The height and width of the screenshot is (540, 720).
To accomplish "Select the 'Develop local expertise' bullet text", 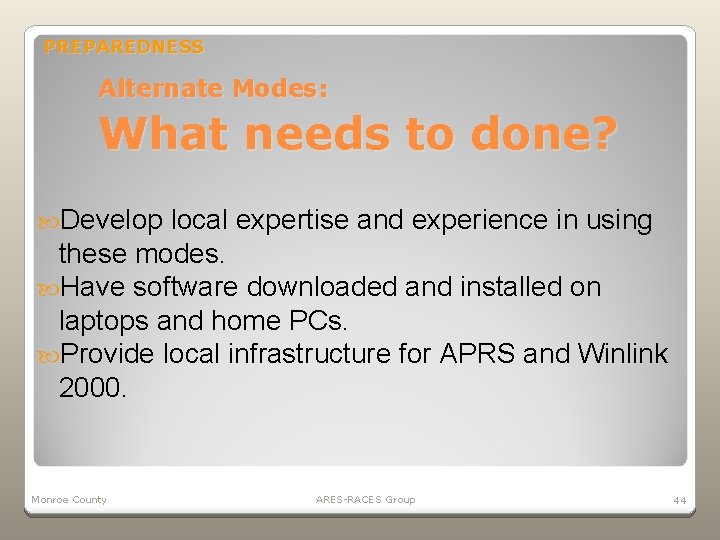I will coord(356,236).
